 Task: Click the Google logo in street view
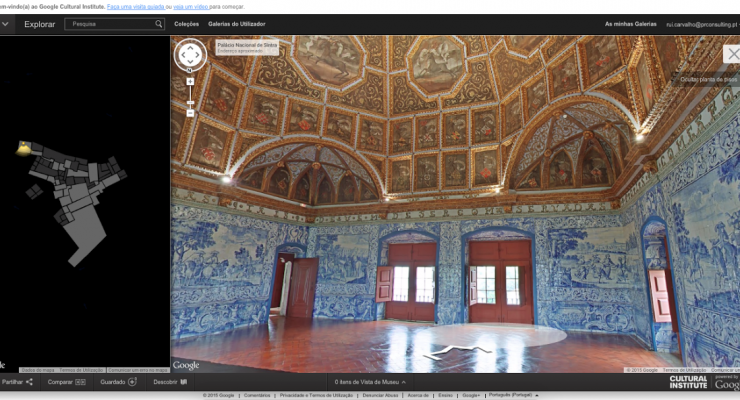[x=186, y=365]
